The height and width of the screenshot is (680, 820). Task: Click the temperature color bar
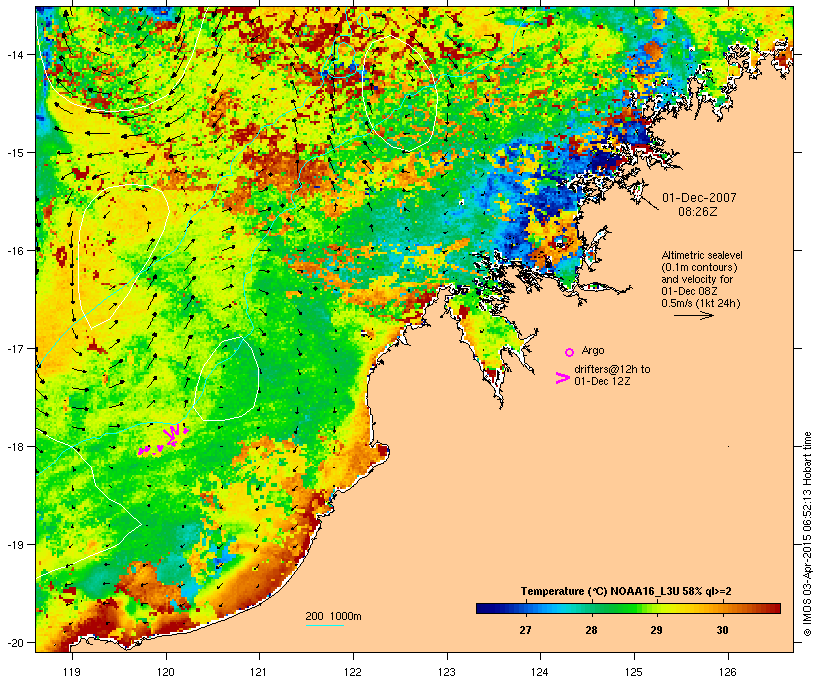[628, 608]
